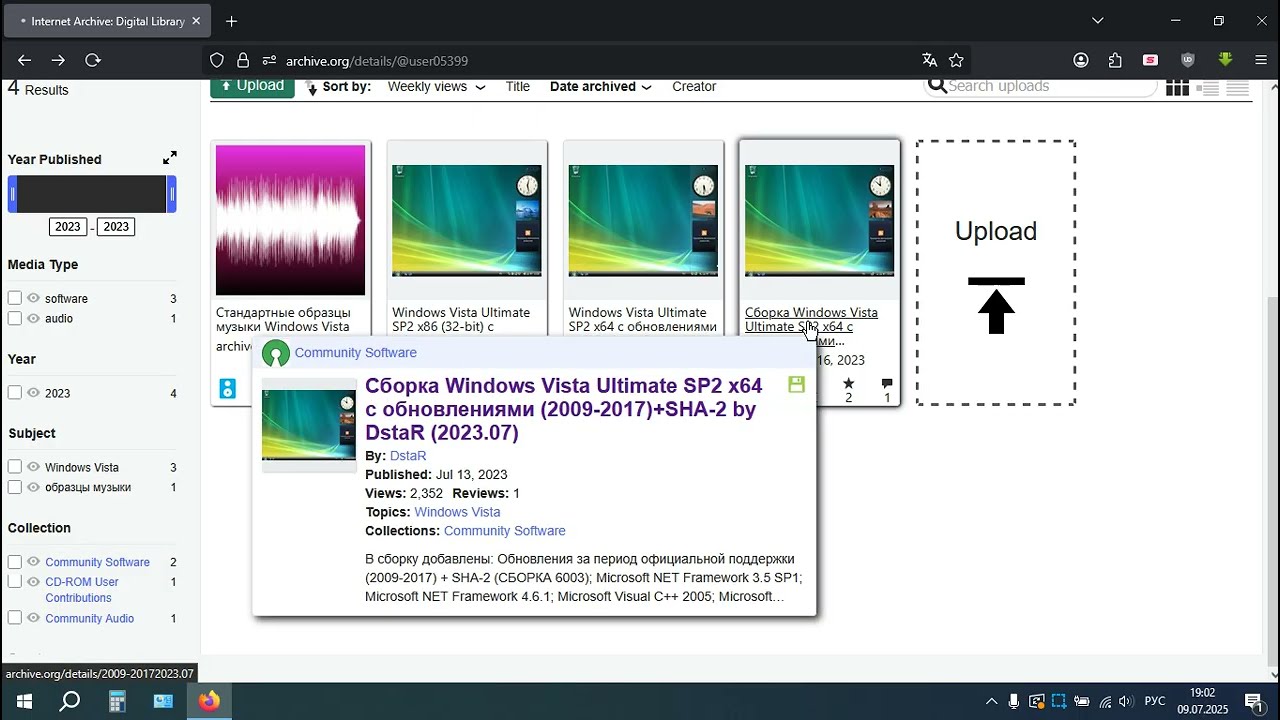Open the uBlock Origin extension icon
Screen dimensions: 1280x720
point(1188,60)
